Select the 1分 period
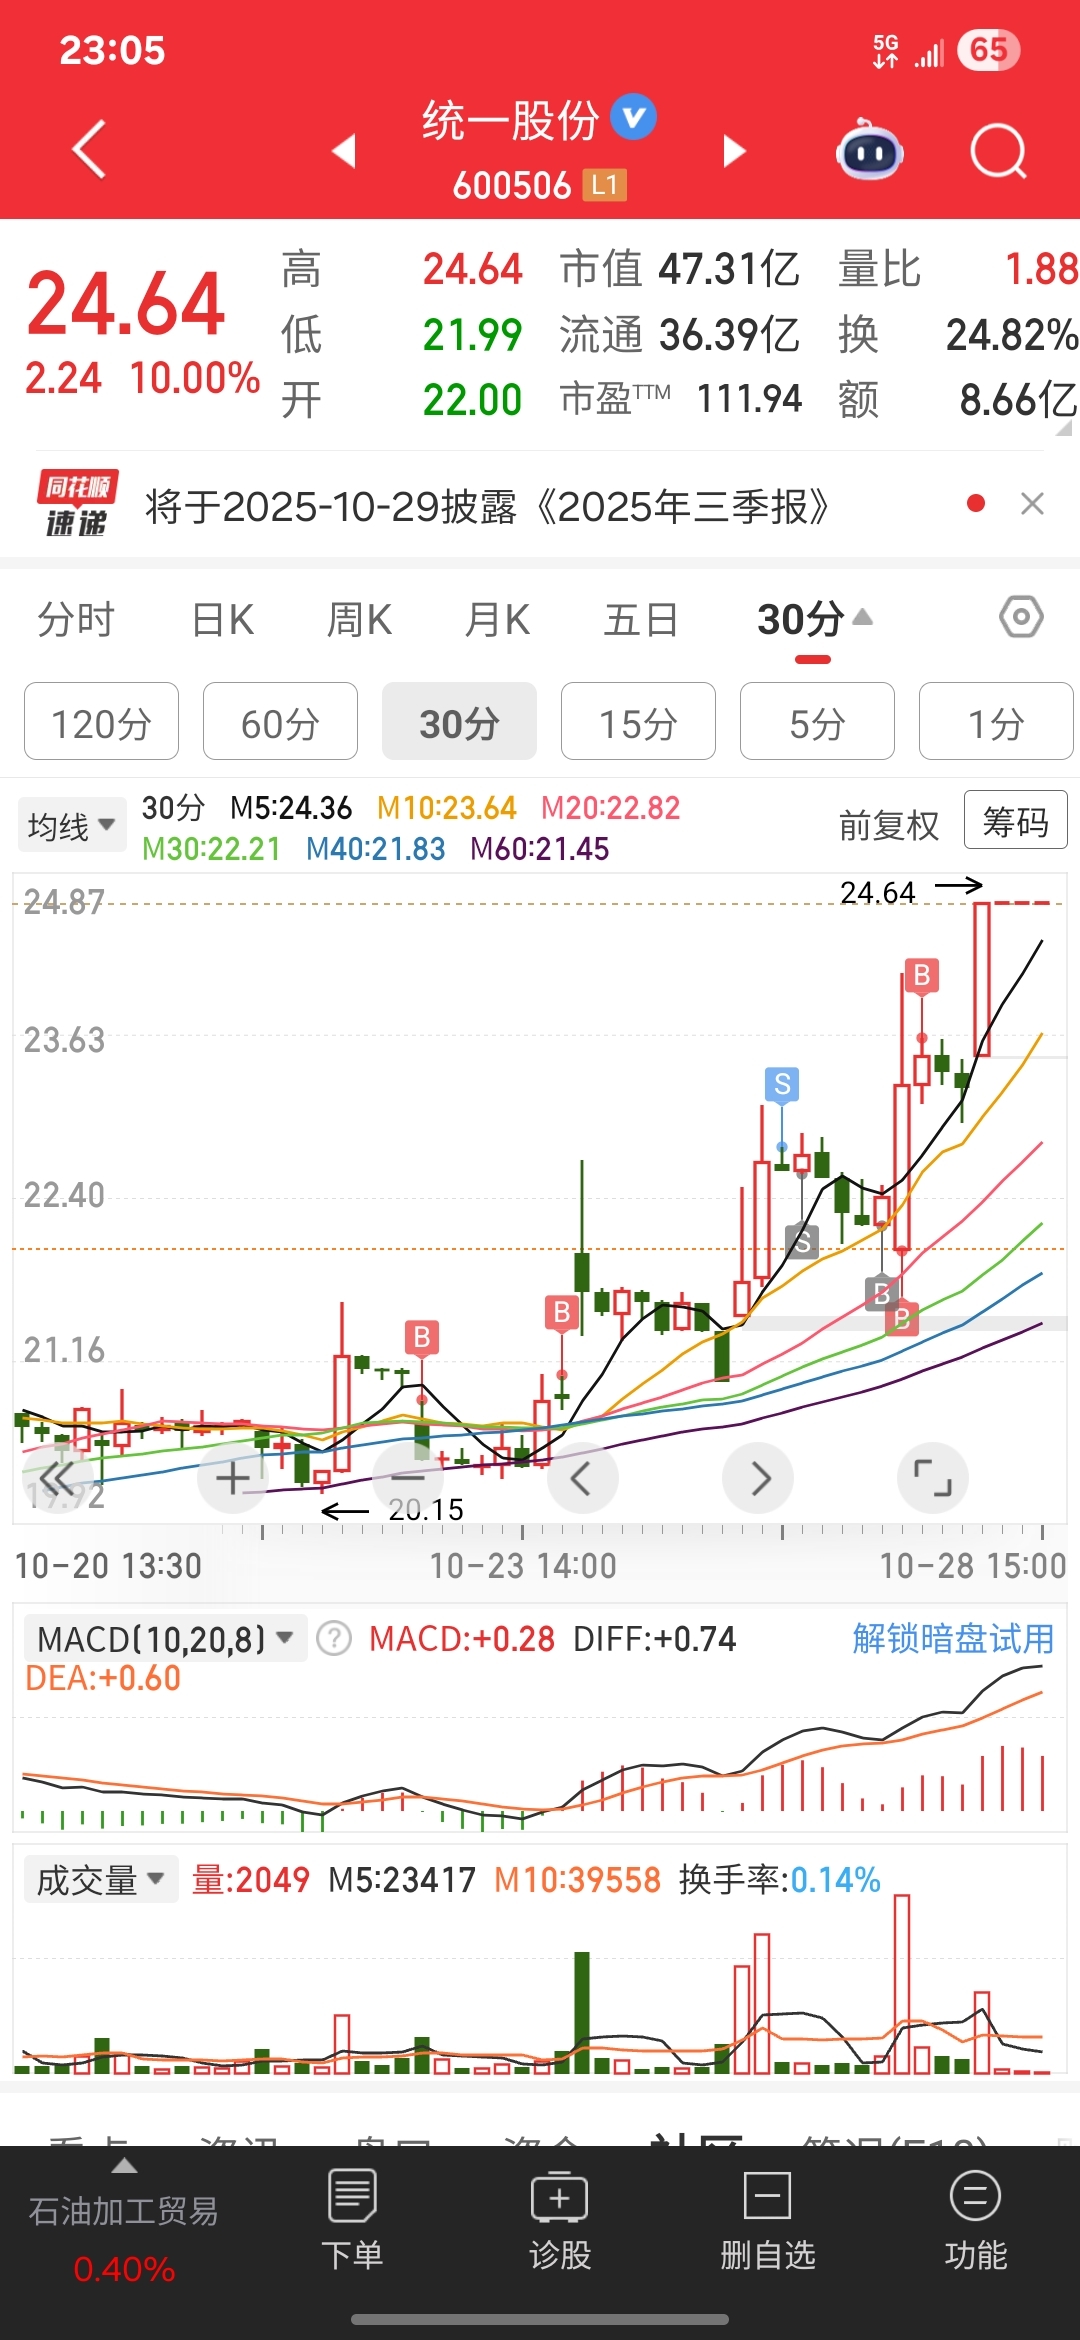The height and width of the screenshot is (2340, 1080). click(996, 722)
